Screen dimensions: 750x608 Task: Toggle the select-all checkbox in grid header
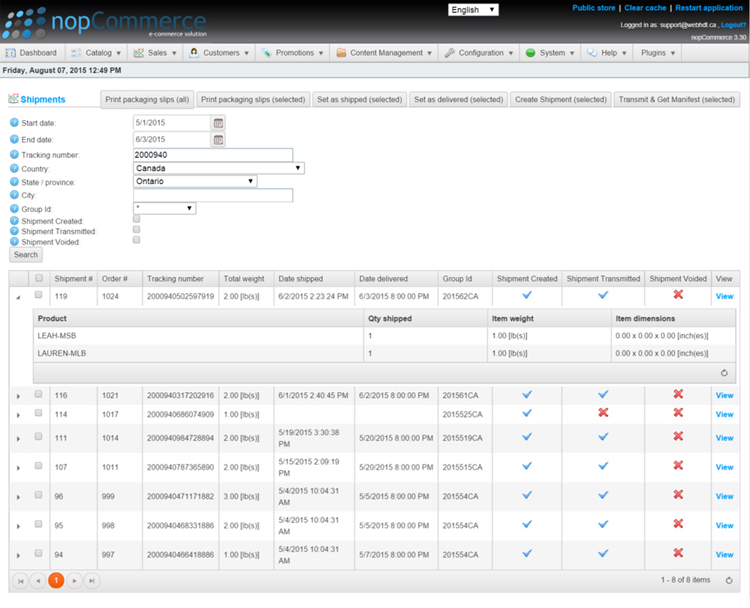pyautogui.click(x=39, y=278)
